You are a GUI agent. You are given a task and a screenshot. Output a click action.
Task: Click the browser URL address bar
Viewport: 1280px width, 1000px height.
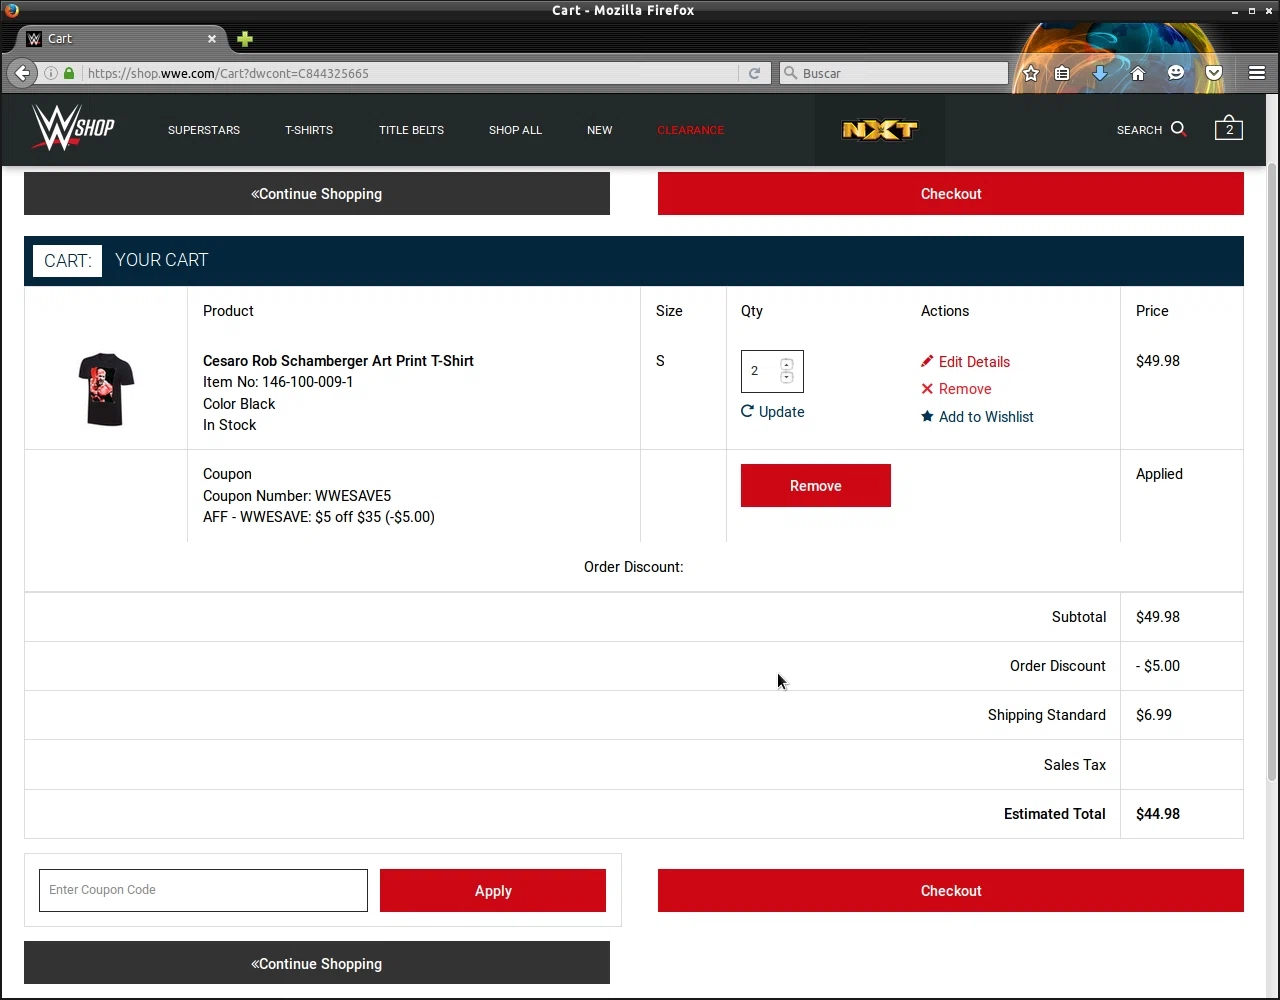(x=410, y=73)
